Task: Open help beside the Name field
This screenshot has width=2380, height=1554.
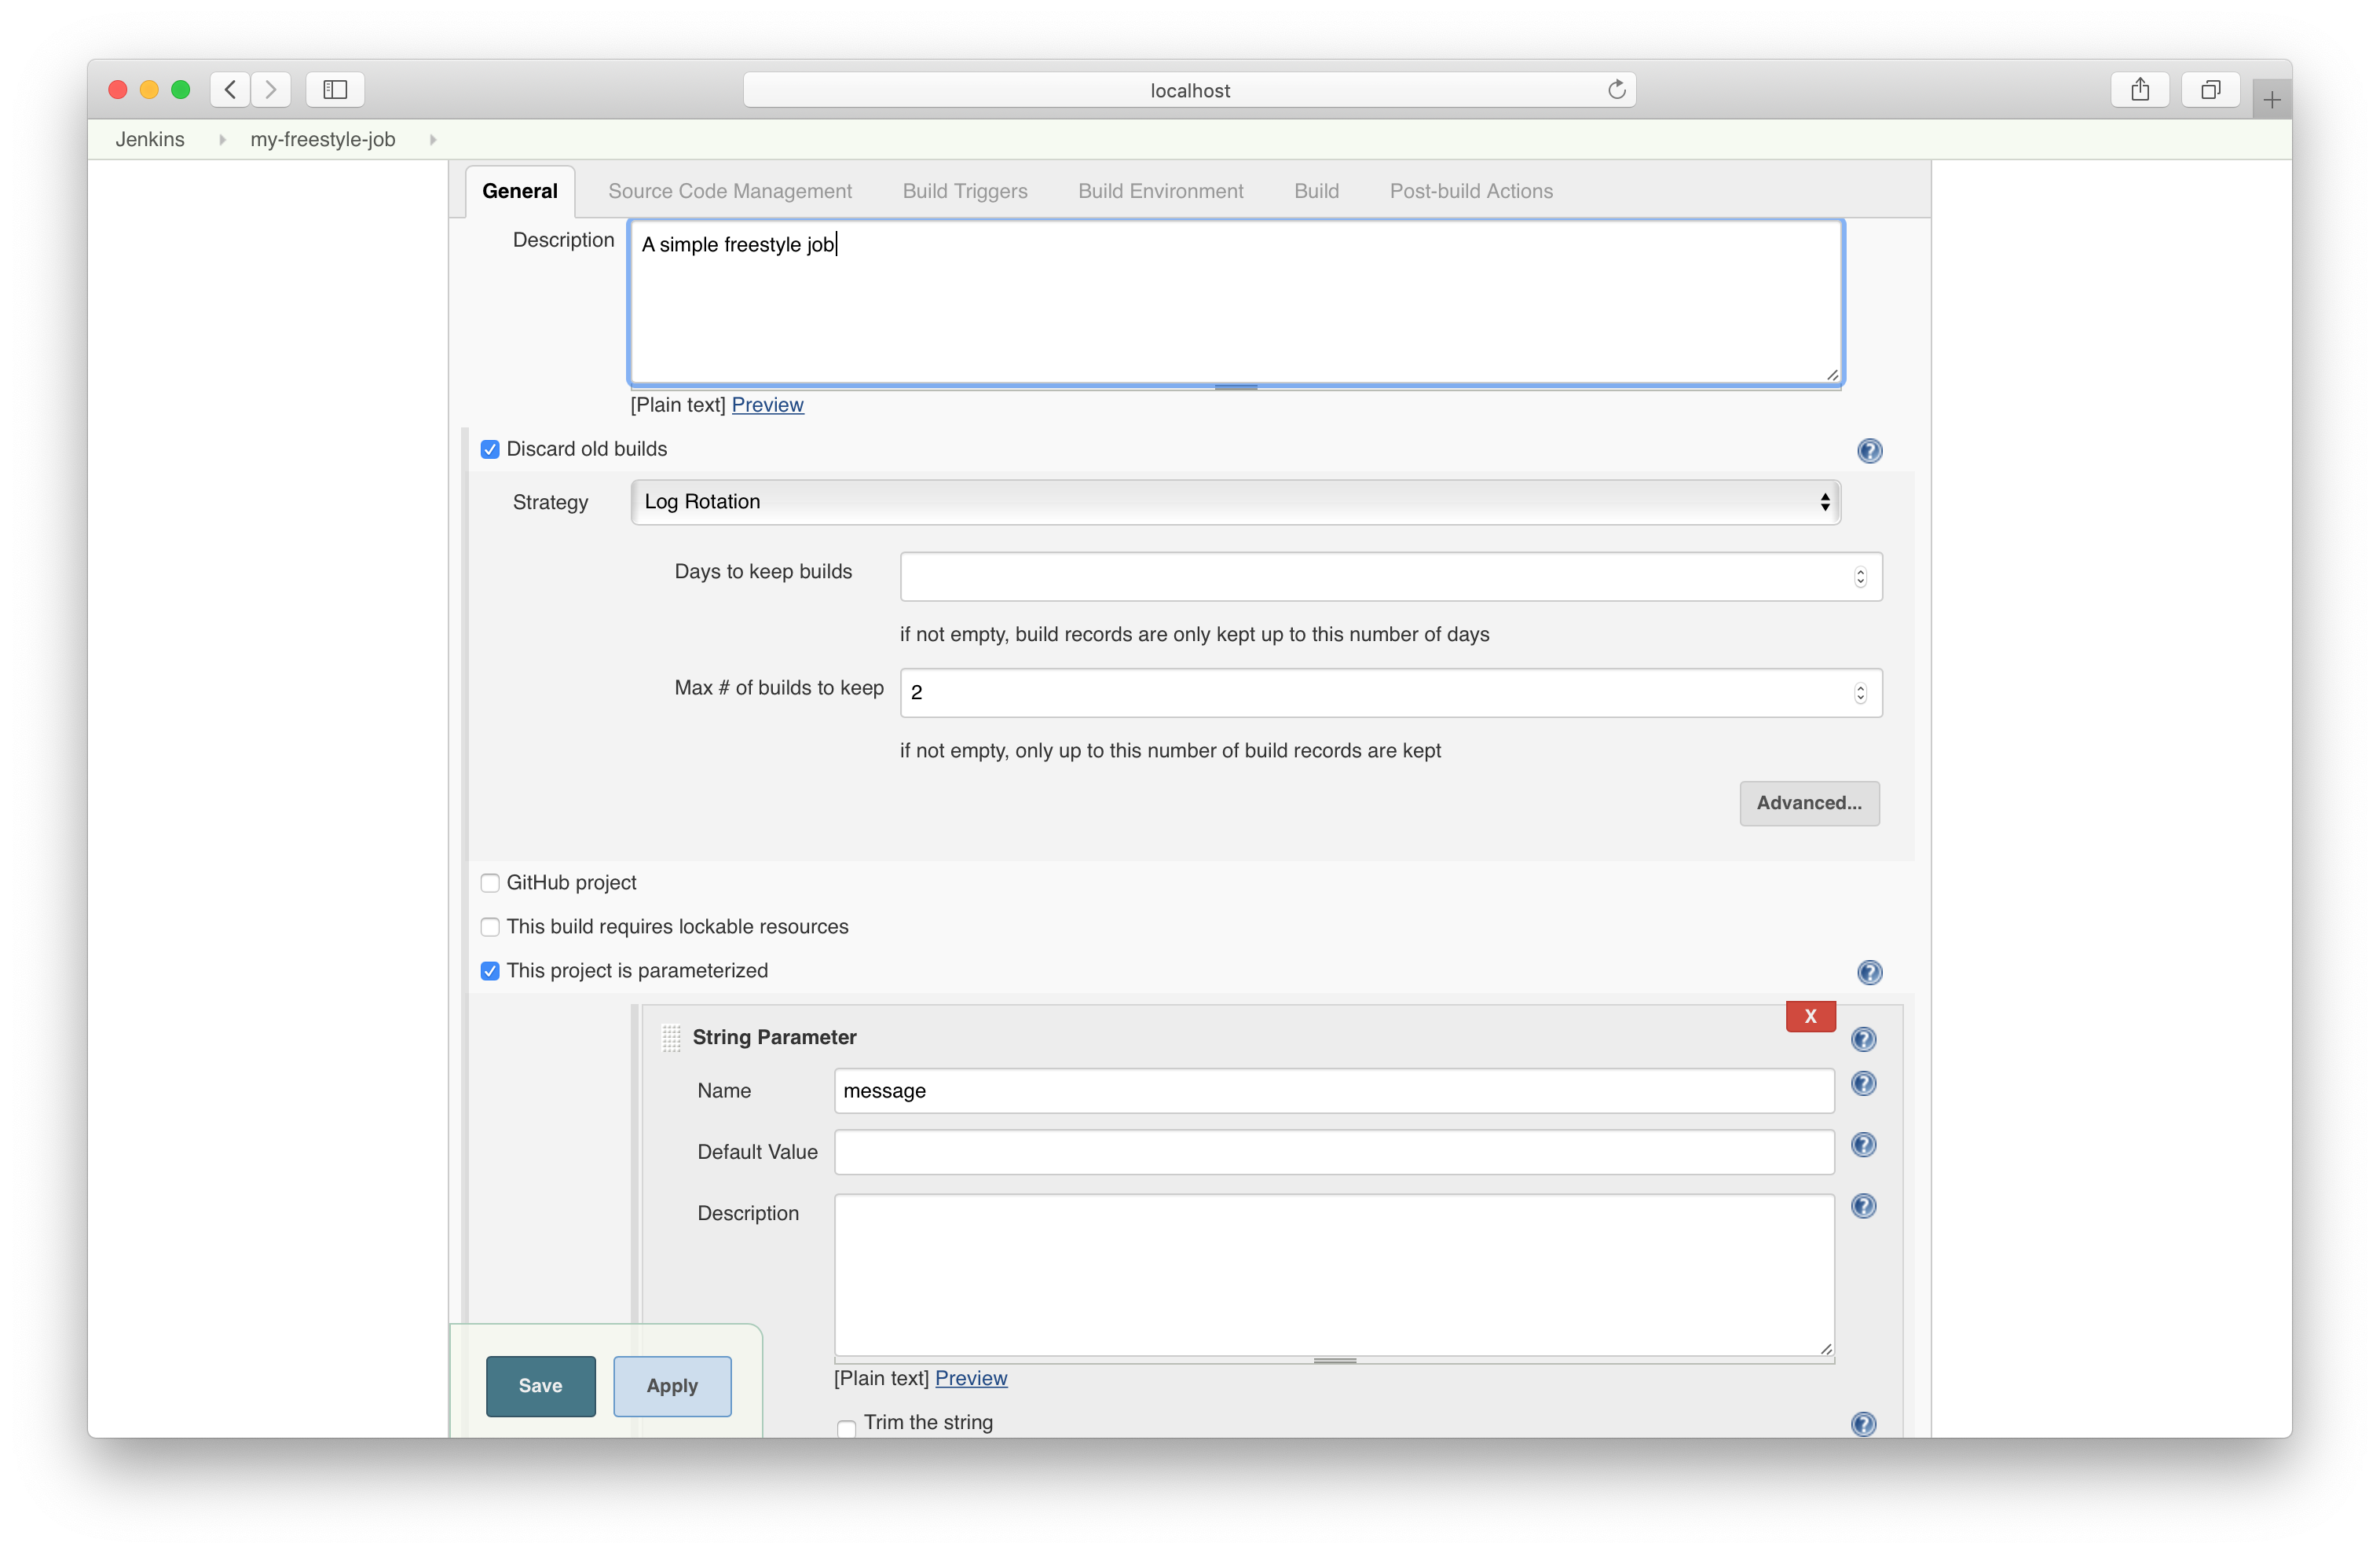Action: (1864, 1083)
